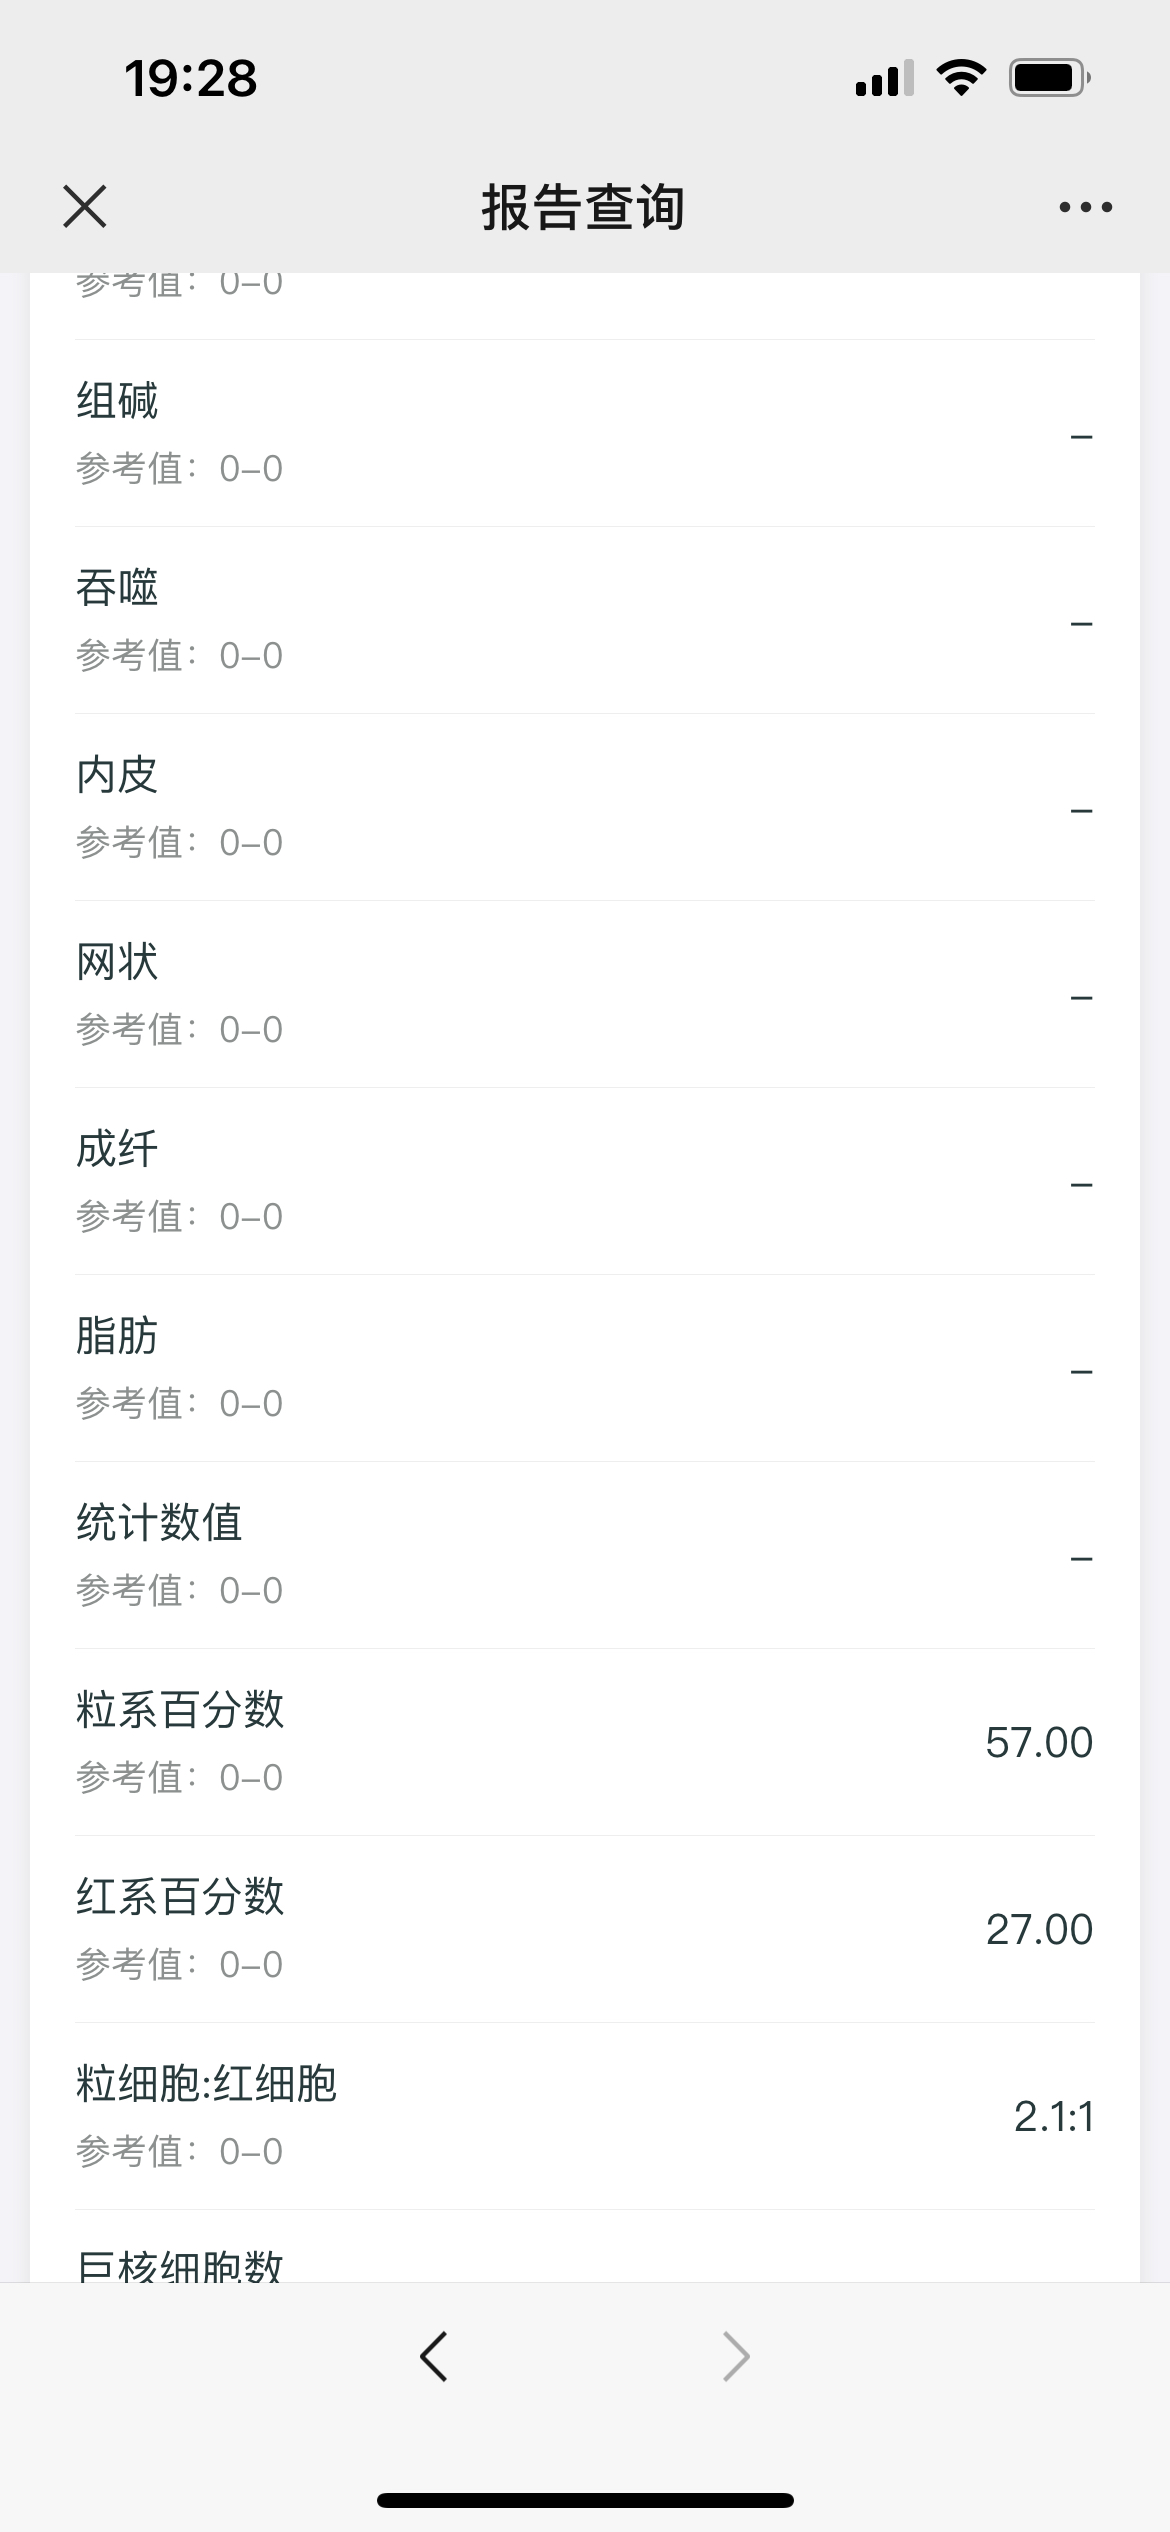
Task: Tap the 红系百分数 value 27.00
Action: (x=1038, y=1930)
